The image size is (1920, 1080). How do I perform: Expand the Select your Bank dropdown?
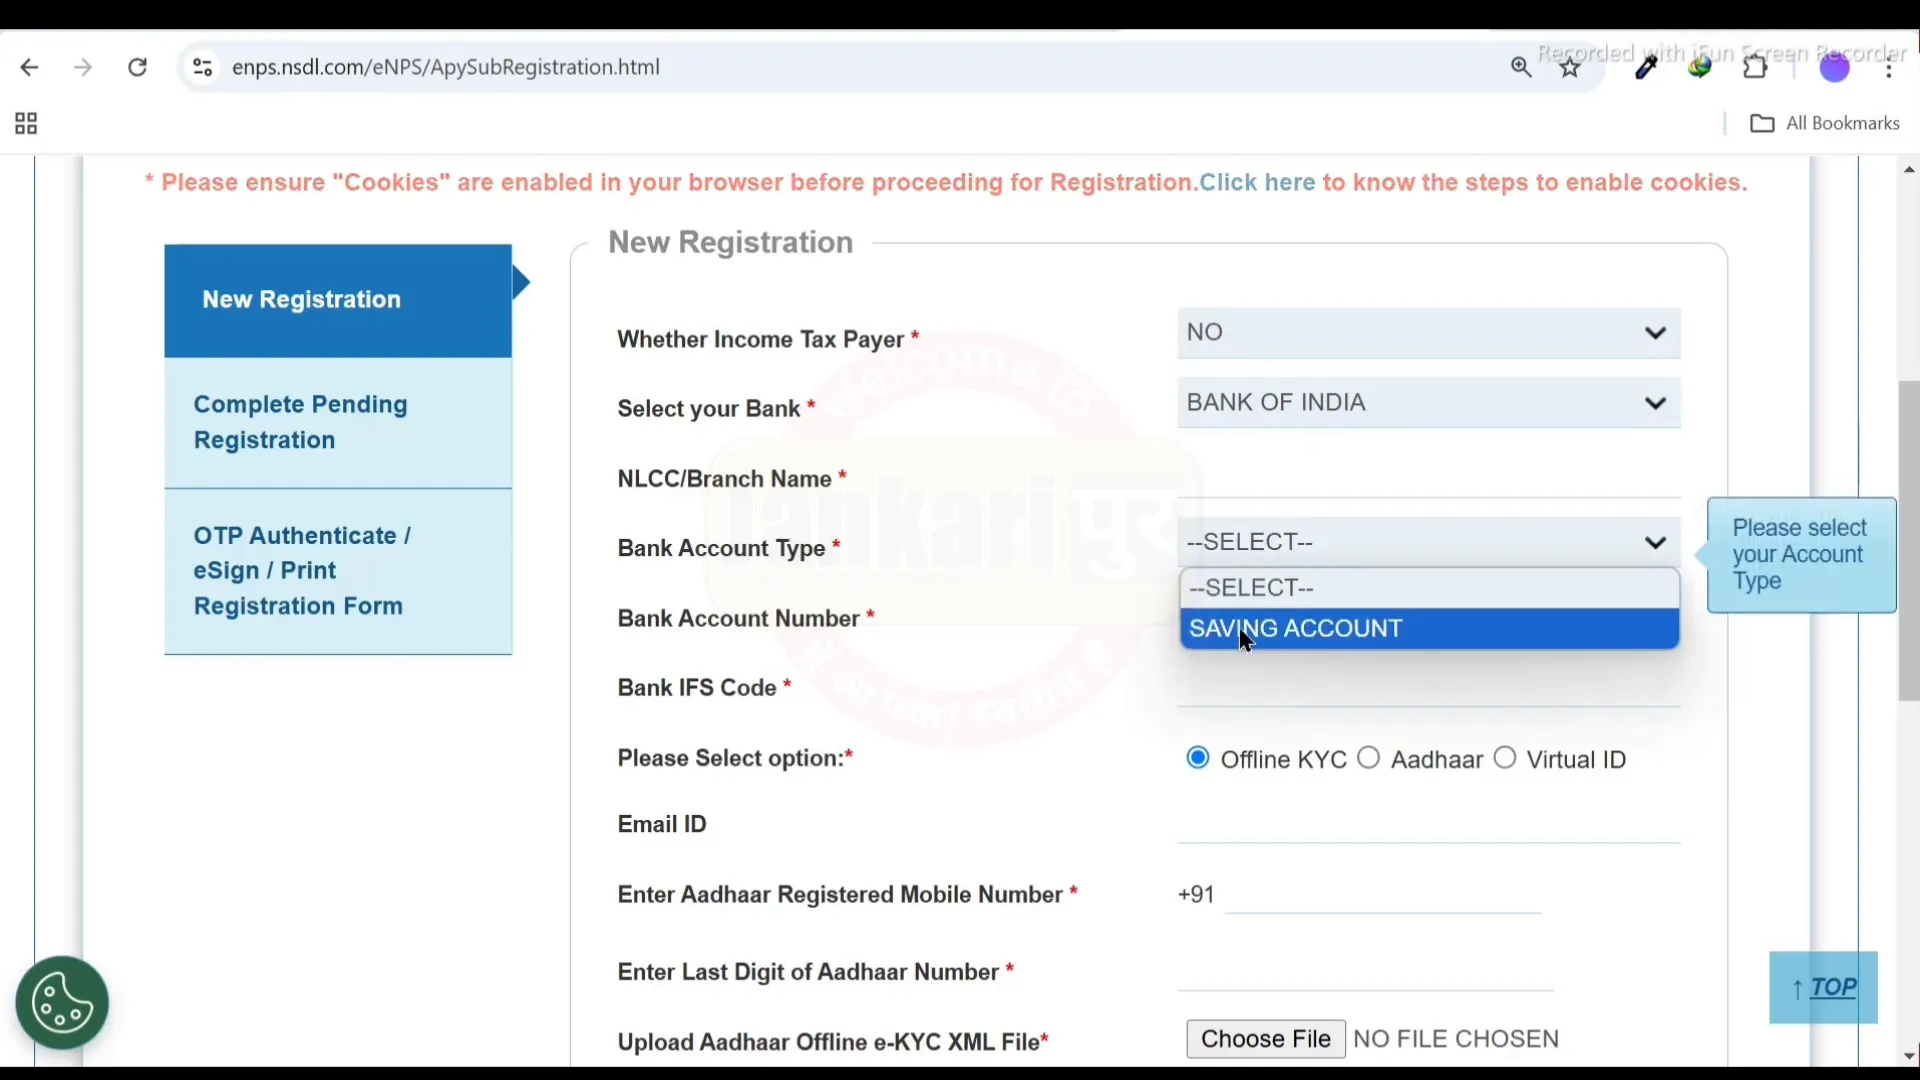tap(1428, 402)
